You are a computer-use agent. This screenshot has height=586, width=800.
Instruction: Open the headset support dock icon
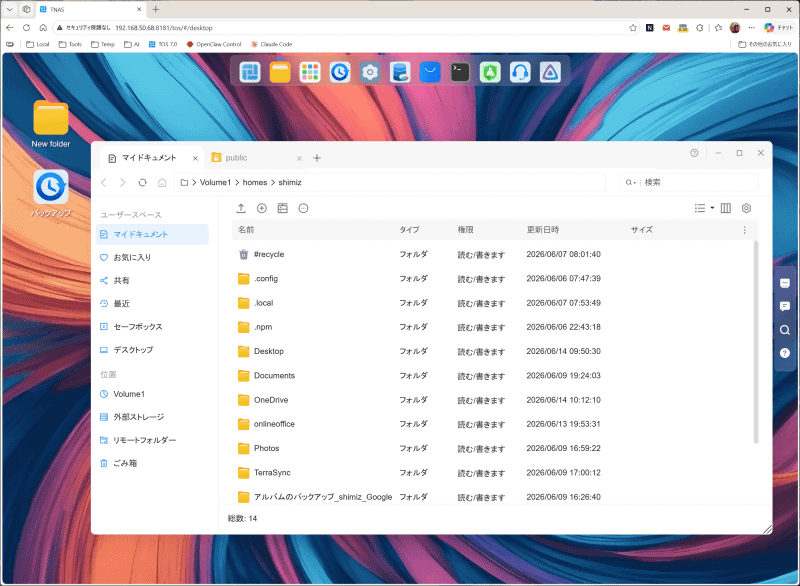520,72
